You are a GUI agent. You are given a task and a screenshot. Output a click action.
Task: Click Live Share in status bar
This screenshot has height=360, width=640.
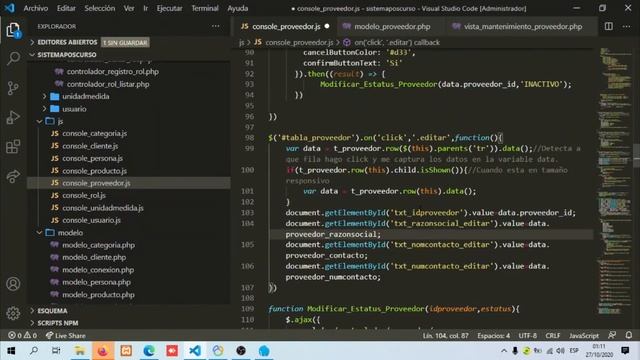pyautogui.click(x=66, y=336)
